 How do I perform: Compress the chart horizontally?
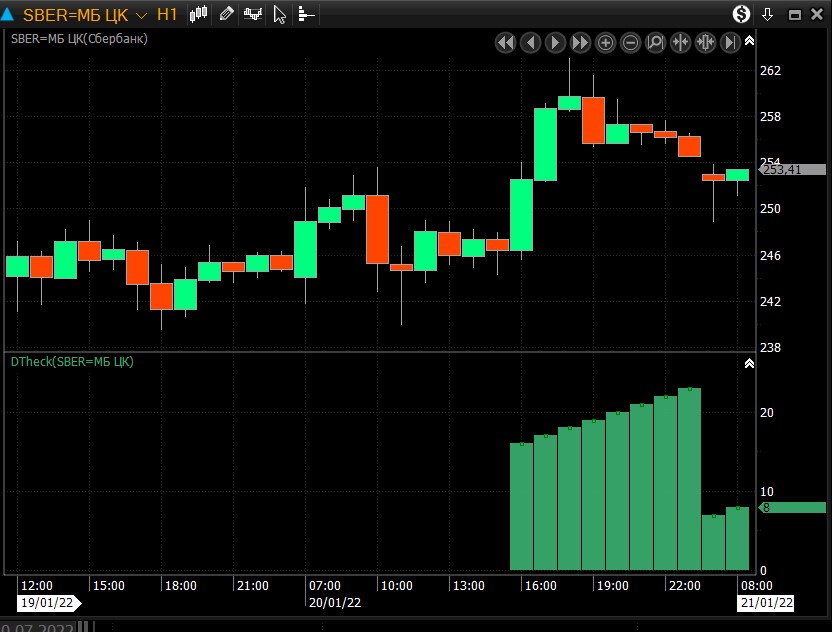(x=681, y=42)
